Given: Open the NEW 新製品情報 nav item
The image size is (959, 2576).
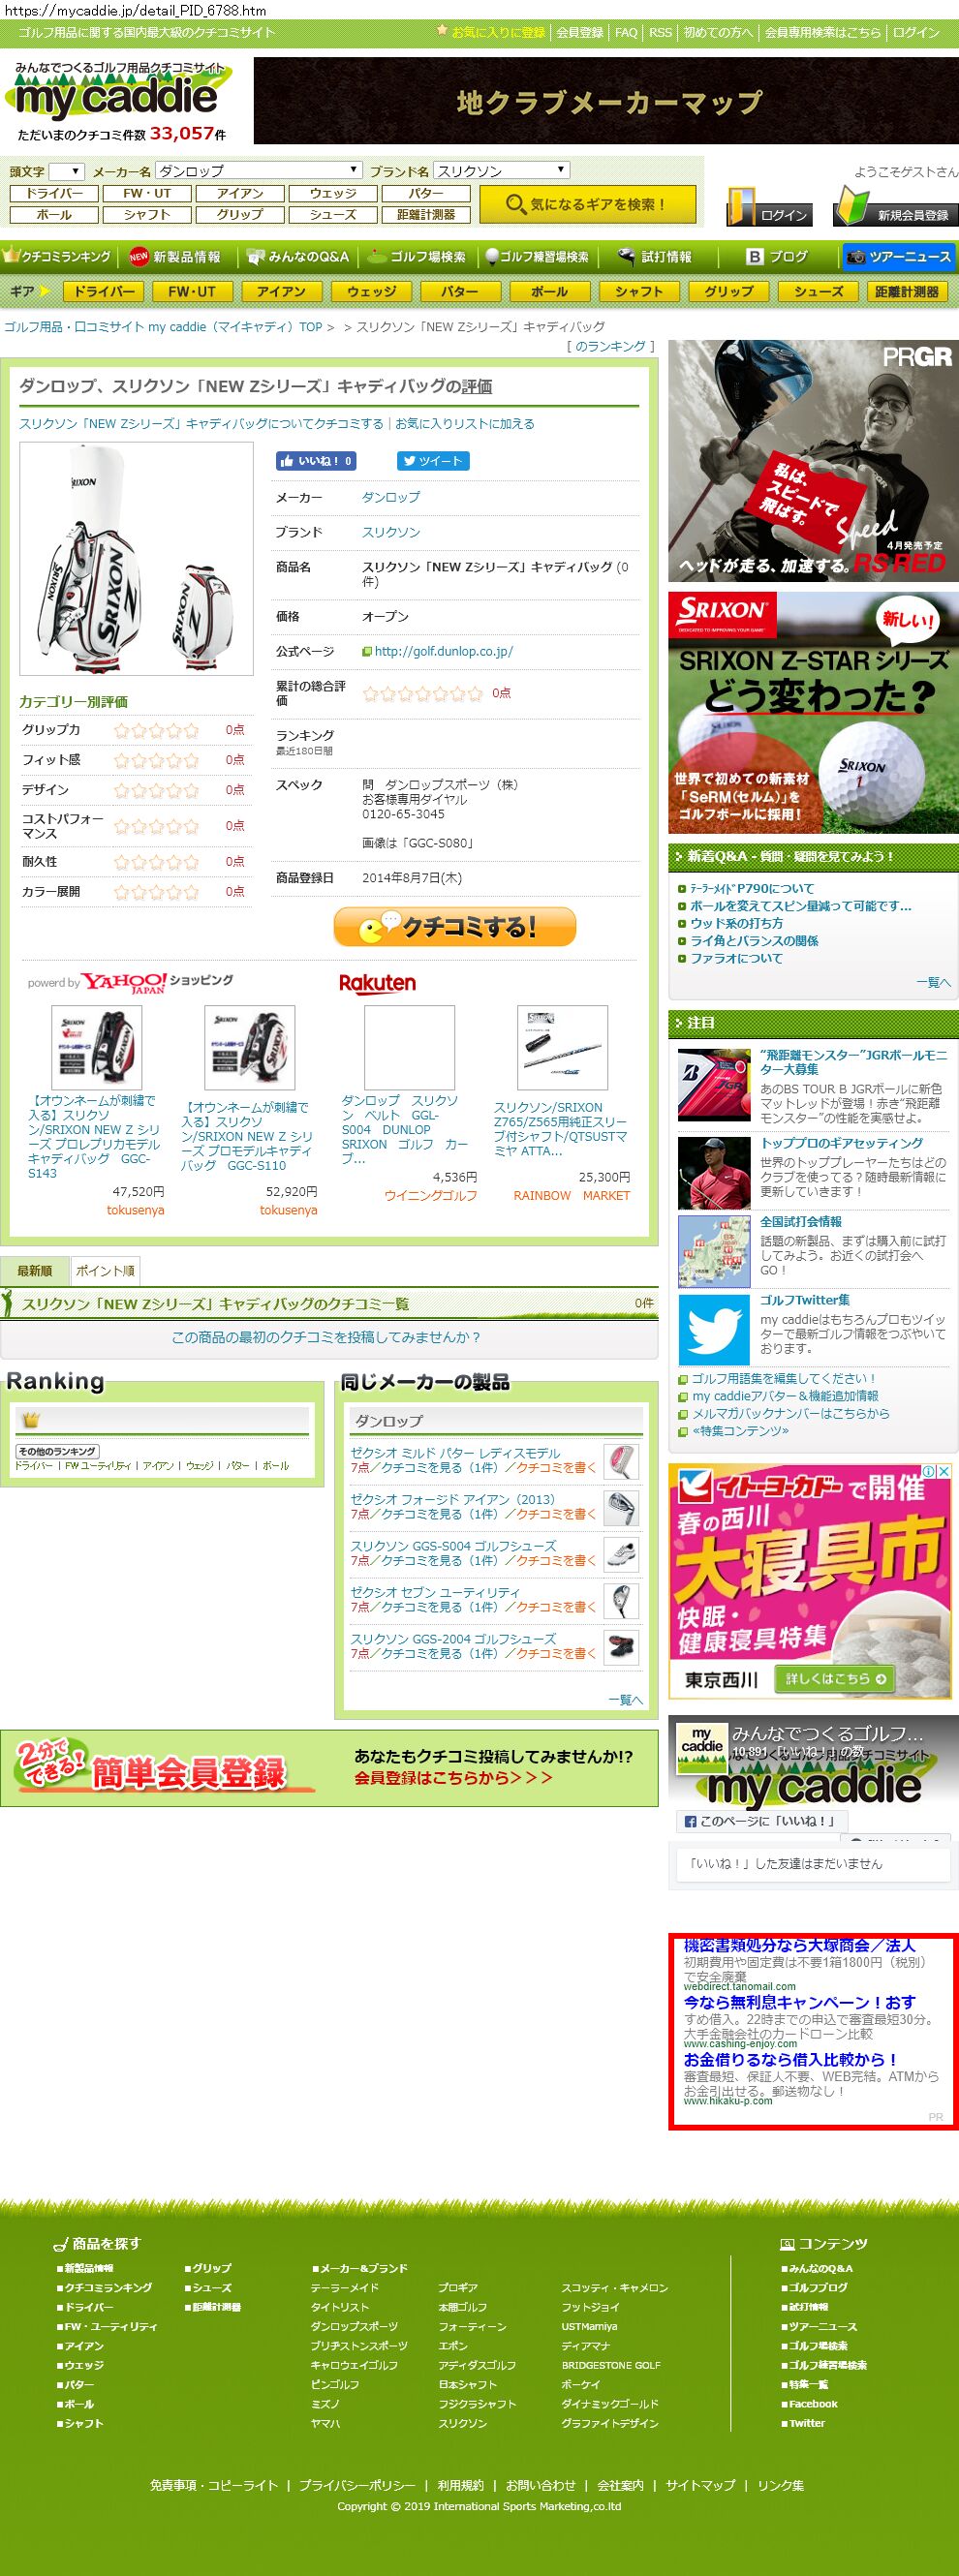Looking at the screenshot, I should 175,257.
